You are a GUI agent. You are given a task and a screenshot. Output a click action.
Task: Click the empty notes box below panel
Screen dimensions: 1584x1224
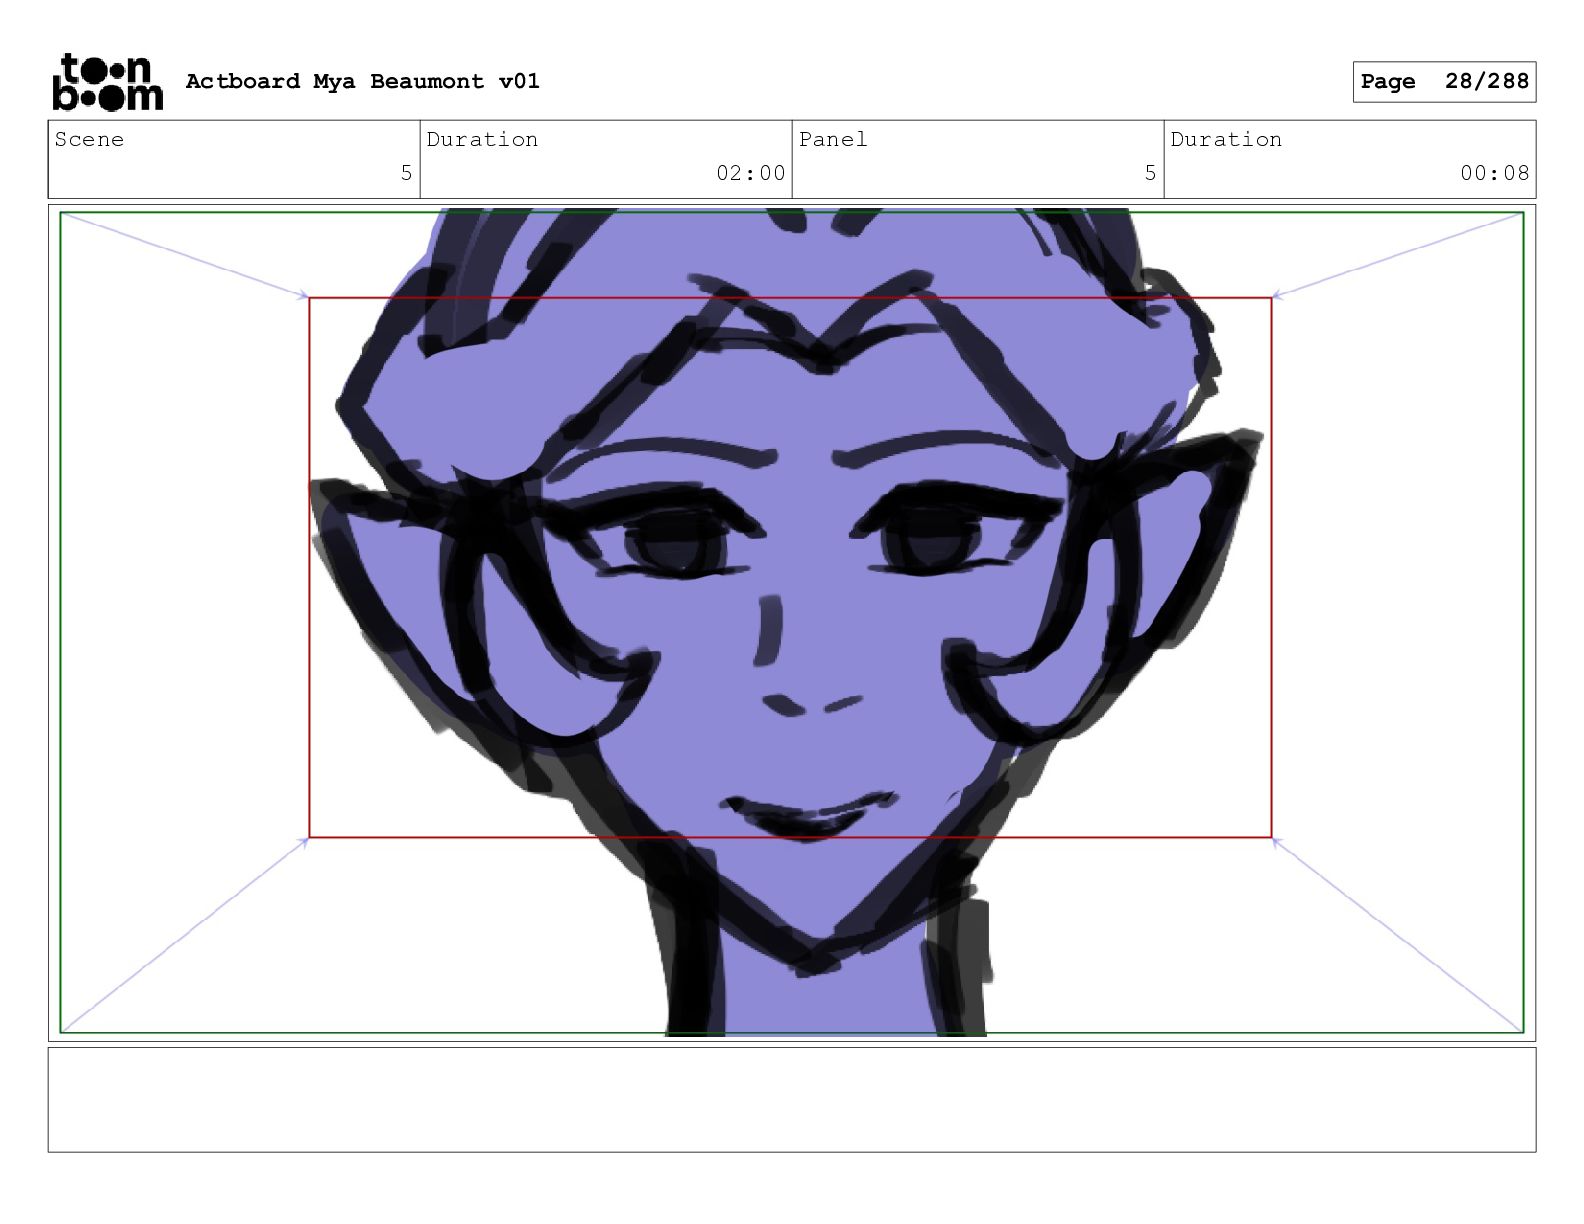792,1100
